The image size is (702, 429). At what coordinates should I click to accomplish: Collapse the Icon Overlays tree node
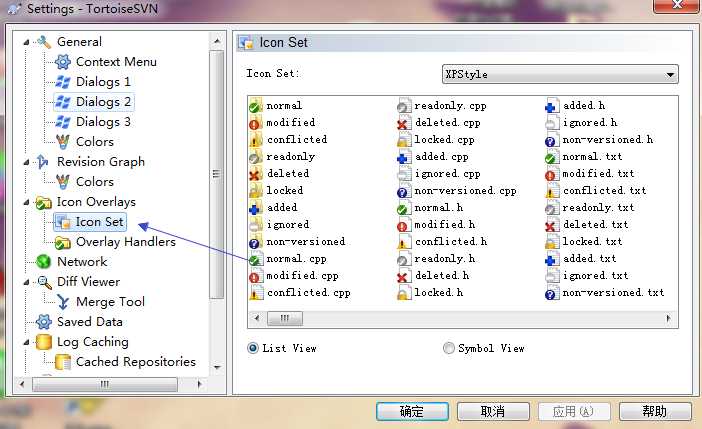(26, 202)
